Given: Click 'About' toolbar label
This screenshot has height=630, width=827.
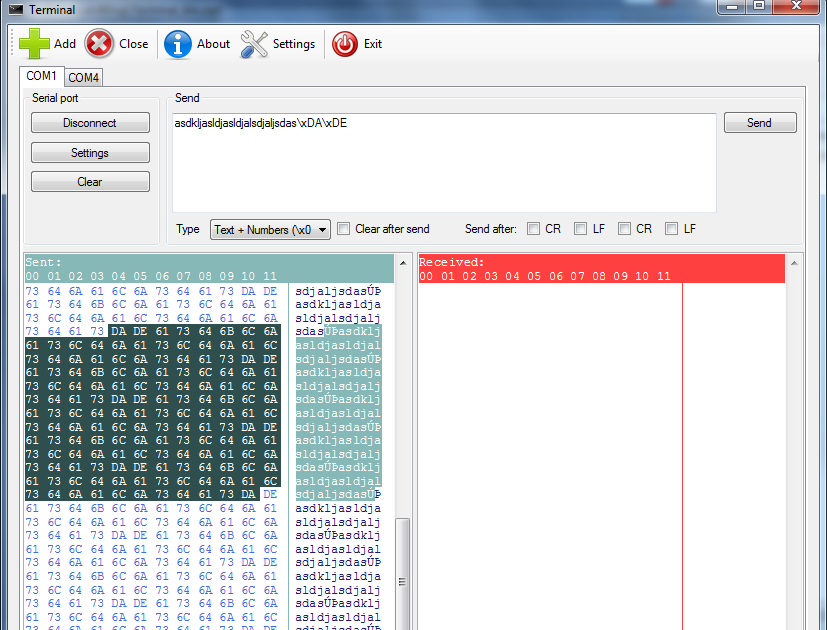Looking at the screenshot, I should pos(214,44).
